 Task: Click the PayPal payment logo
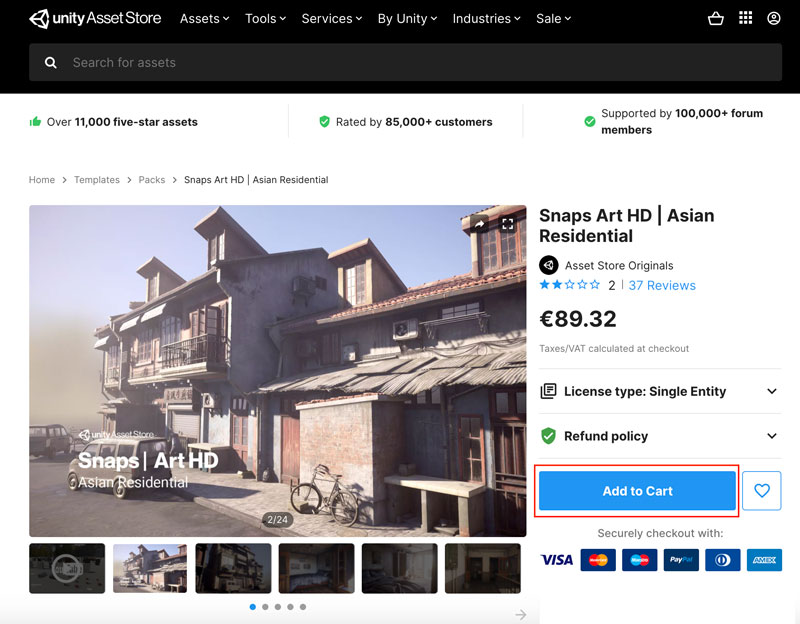681,560
